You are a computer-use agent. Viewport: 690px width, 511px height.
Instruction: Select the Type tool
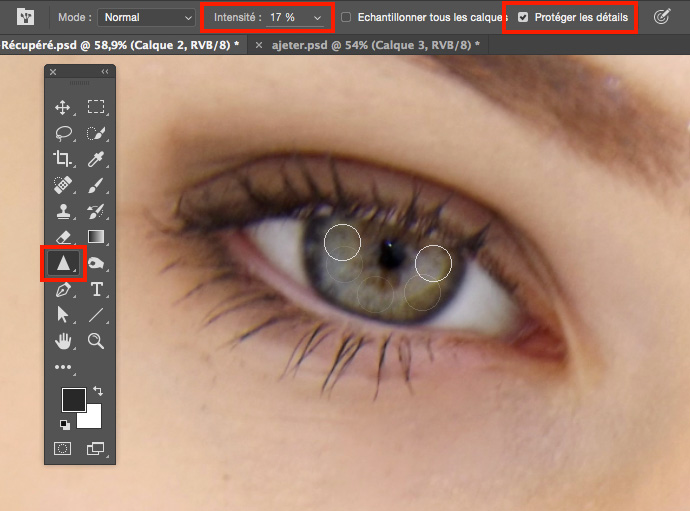click(97, 290)
